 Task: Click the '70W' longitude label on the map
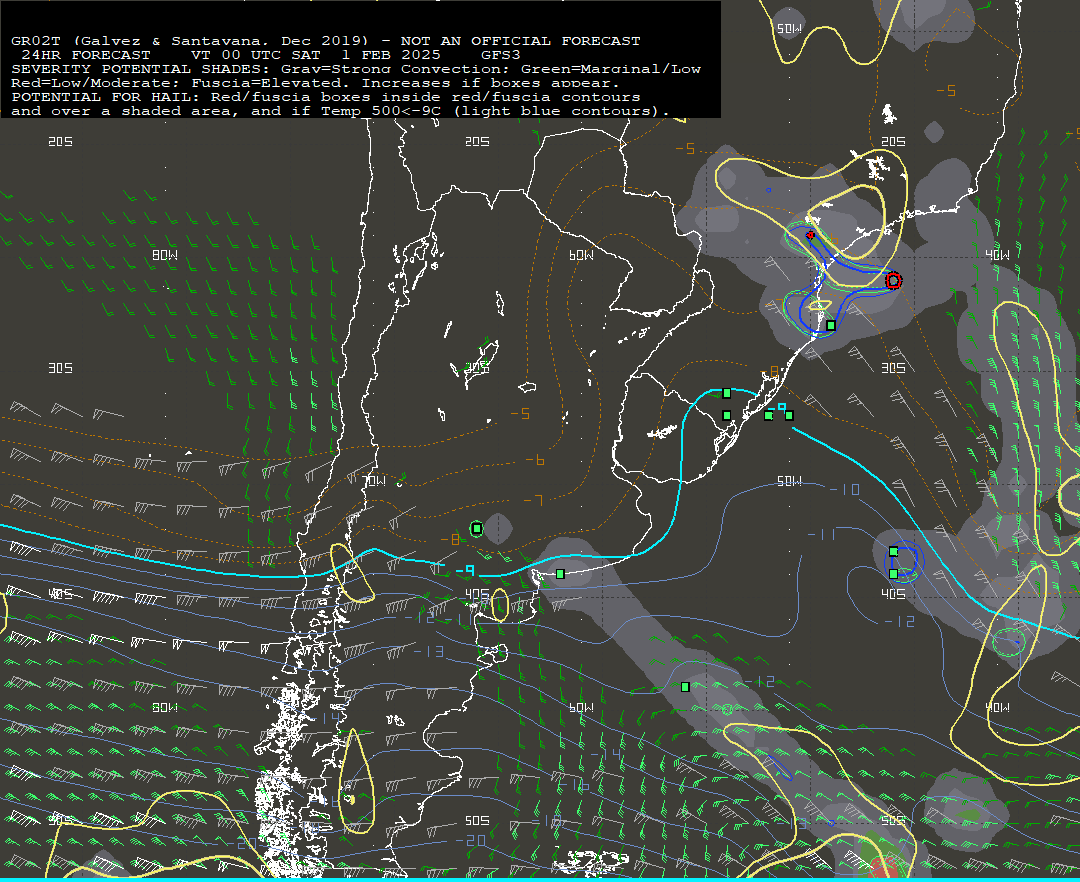[375, 481]
